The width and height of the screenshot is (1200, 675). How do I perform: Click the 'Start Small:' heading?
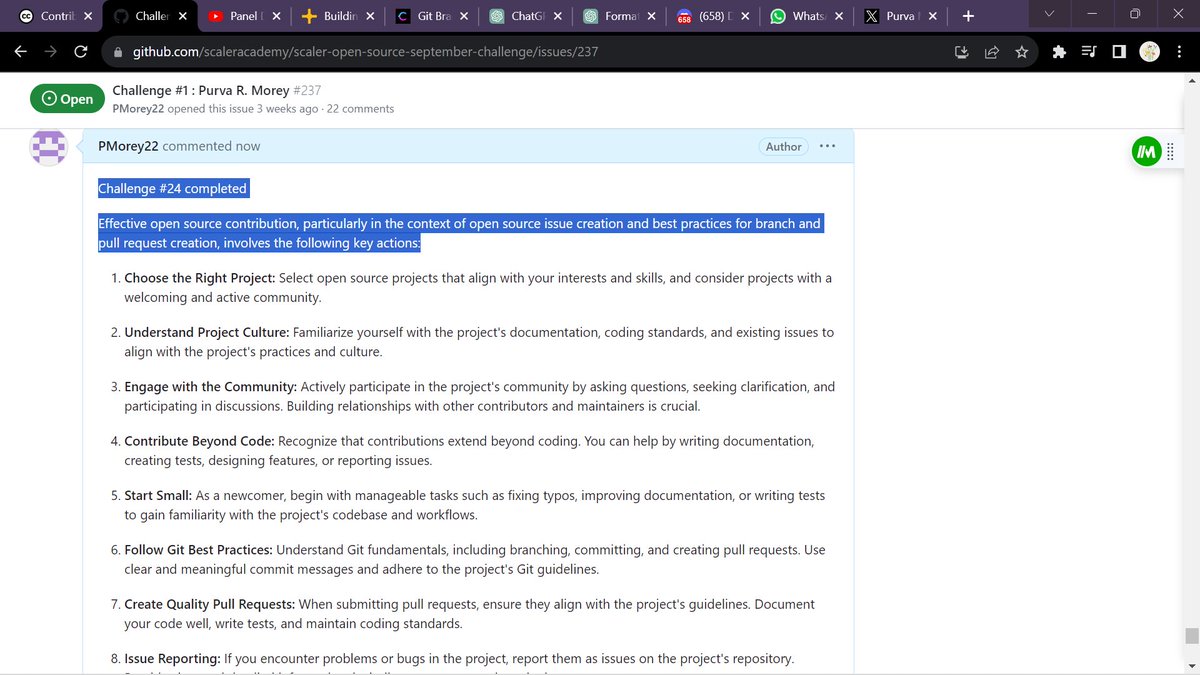158,495
